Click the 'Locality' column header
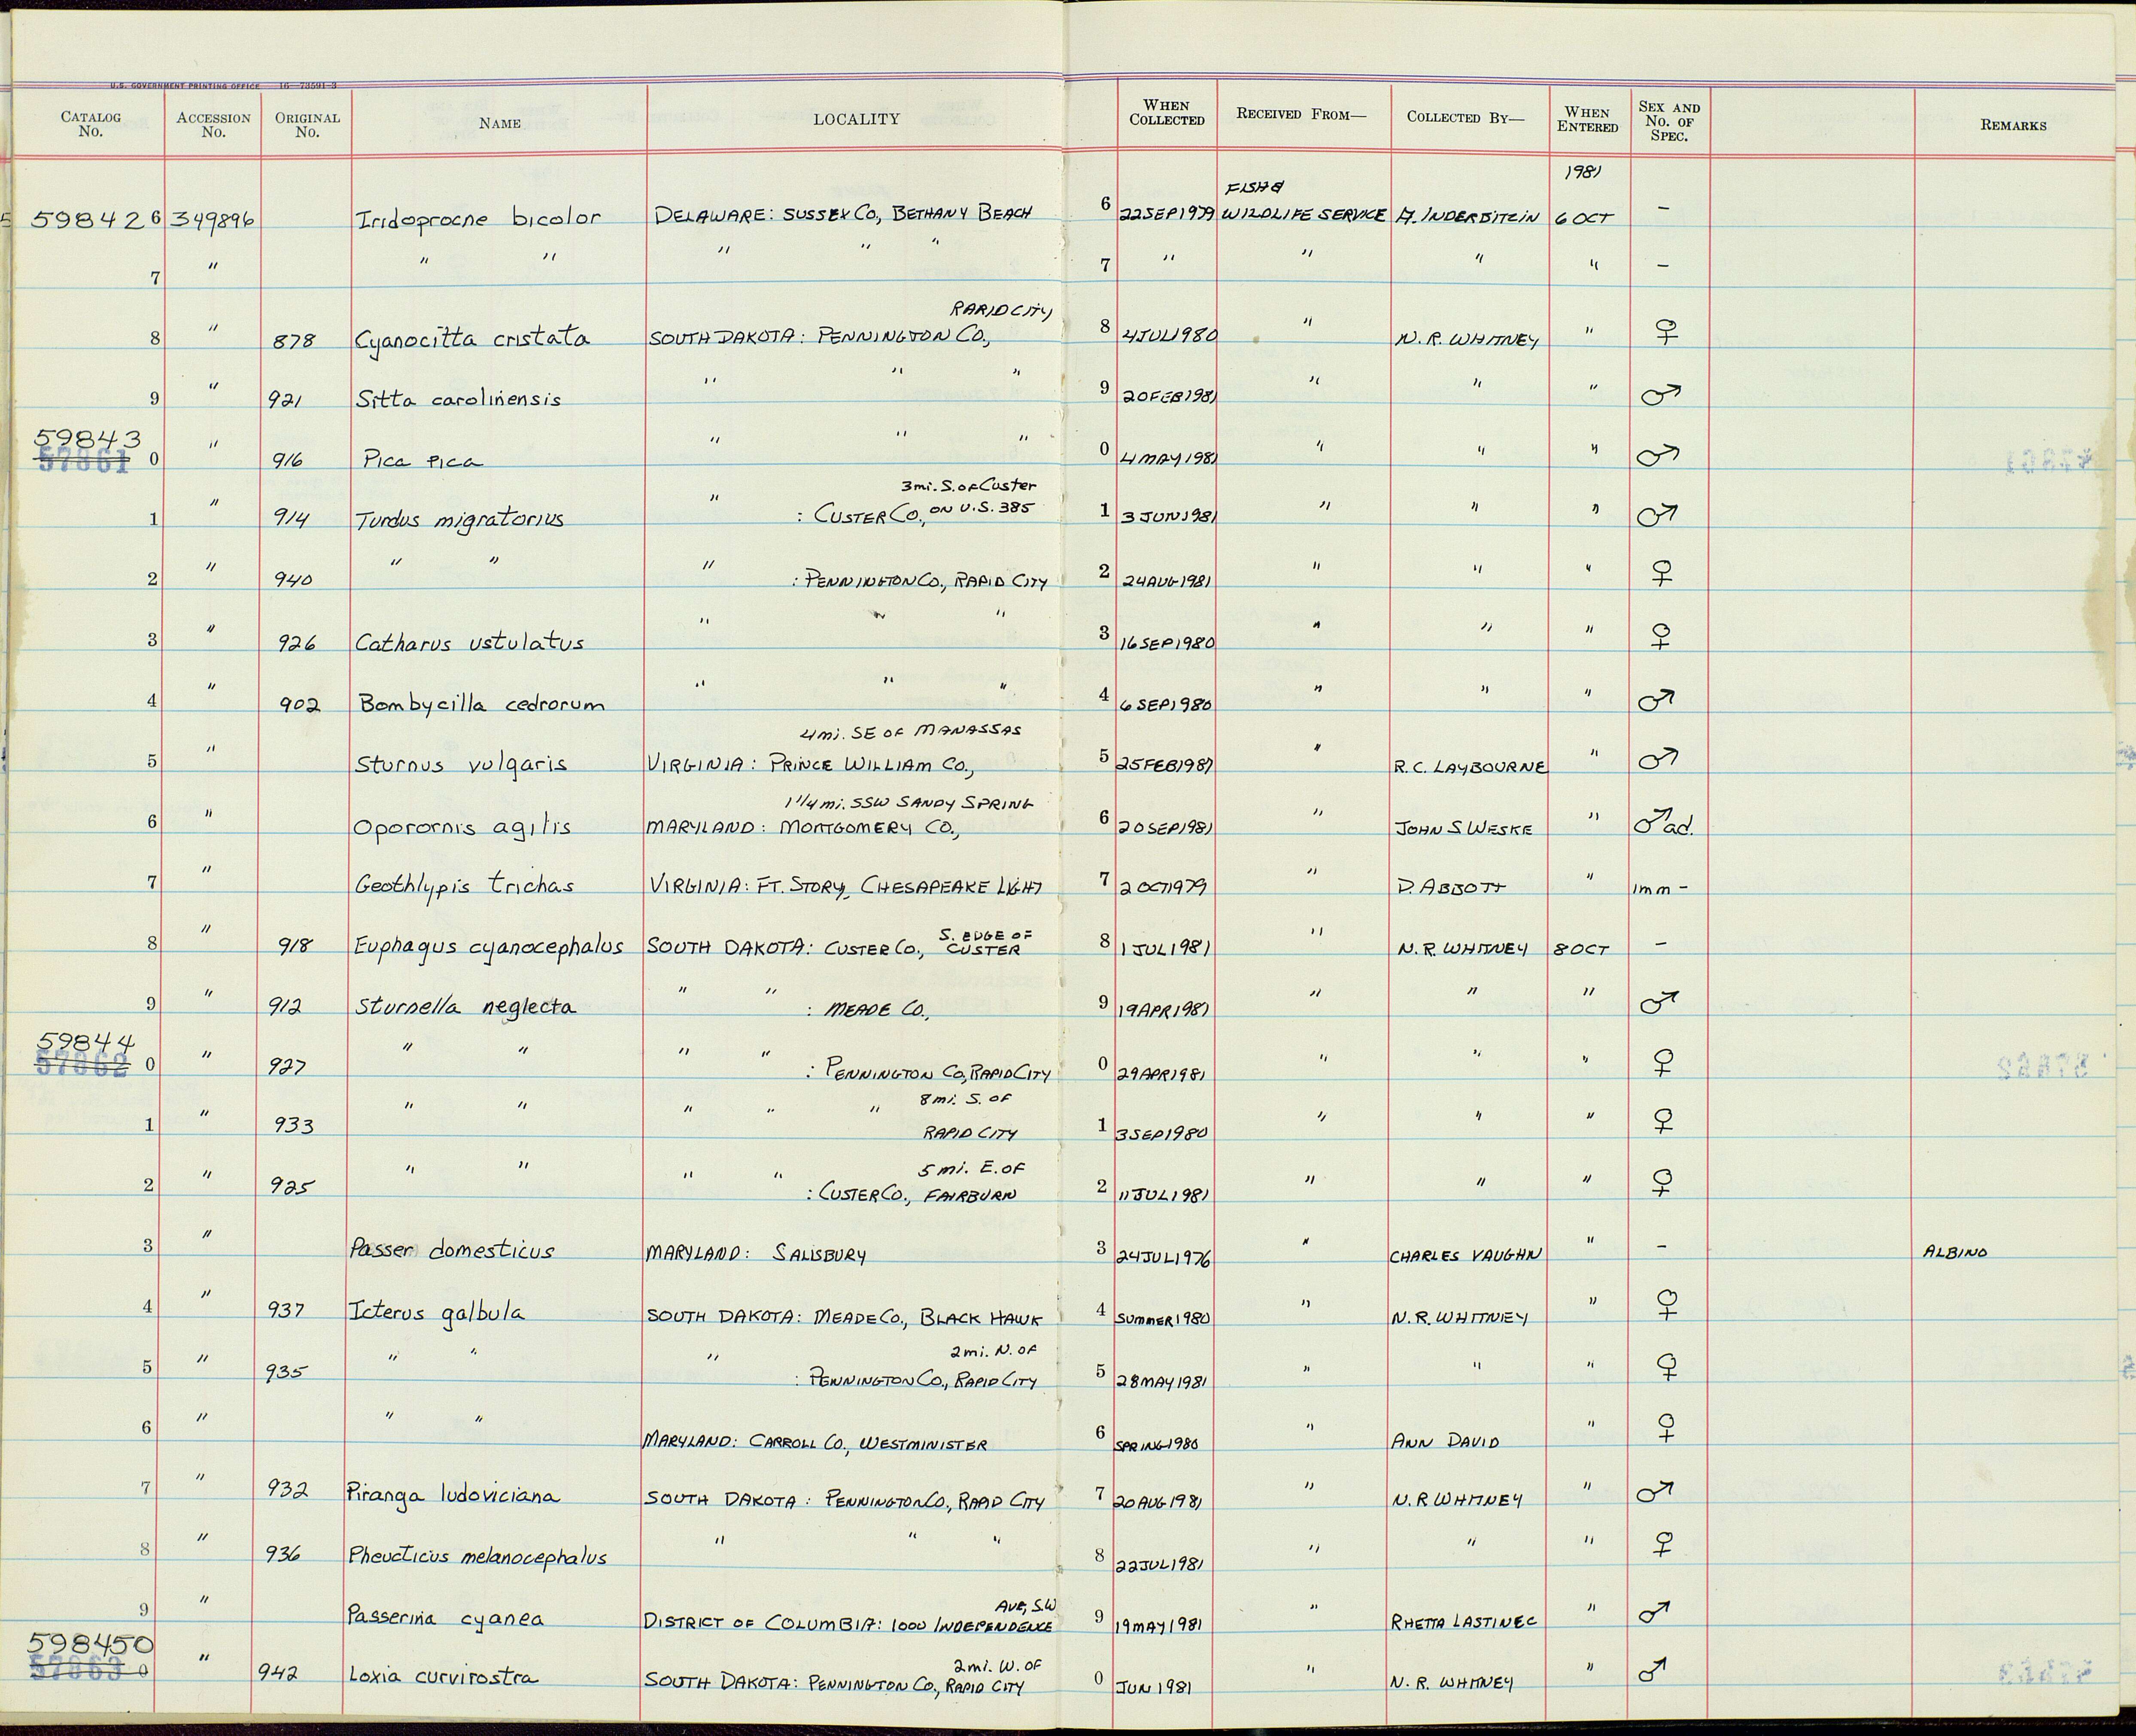 856,119
